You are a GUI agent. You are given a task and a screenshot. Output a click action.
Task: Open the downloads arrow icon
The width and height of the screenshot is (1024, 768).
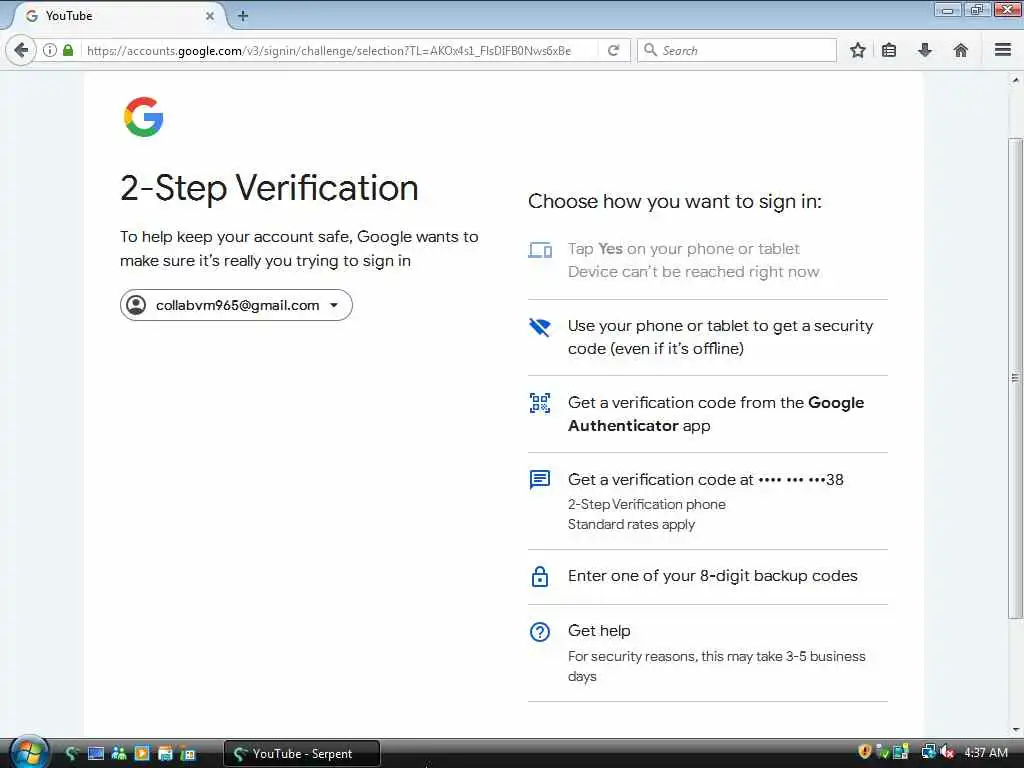tap(925, 50)
